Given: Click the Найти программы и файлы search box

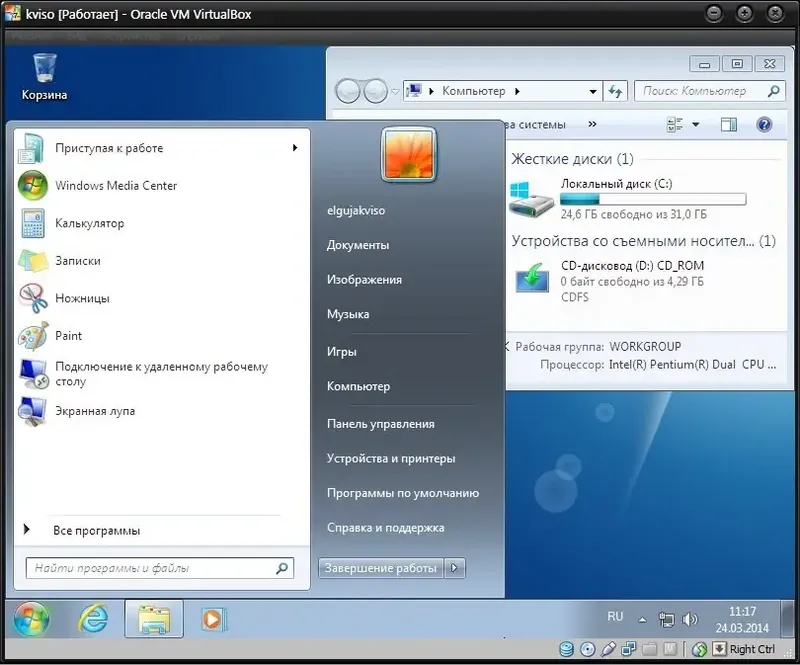Looking at the screenshot, I should point(160,568).
